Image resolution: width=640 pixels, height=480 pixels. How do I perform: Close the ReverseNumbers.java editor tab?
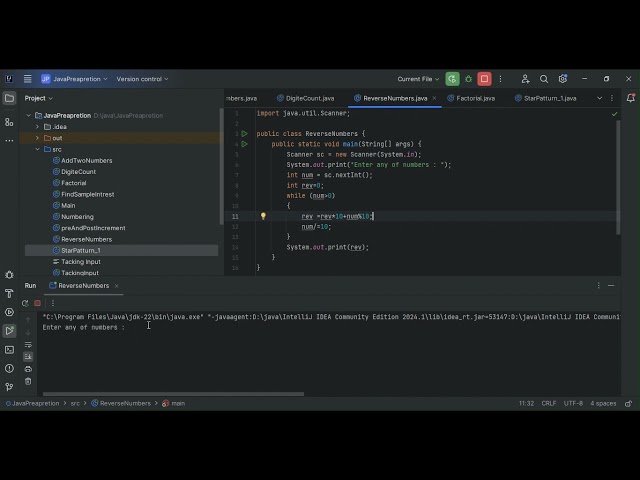pyautogui.click(x=434, y=98)
